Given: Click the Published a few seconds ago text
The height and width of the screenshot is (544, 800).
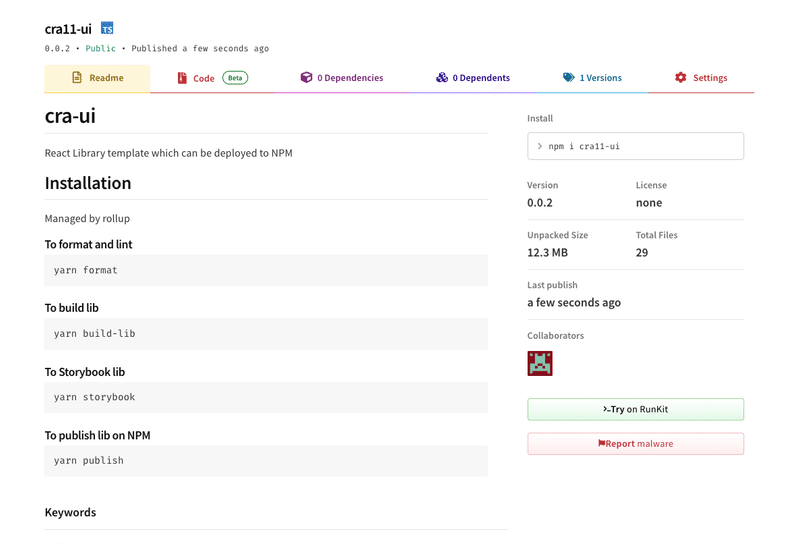Looking at the screenshot, I should (200, 48).
